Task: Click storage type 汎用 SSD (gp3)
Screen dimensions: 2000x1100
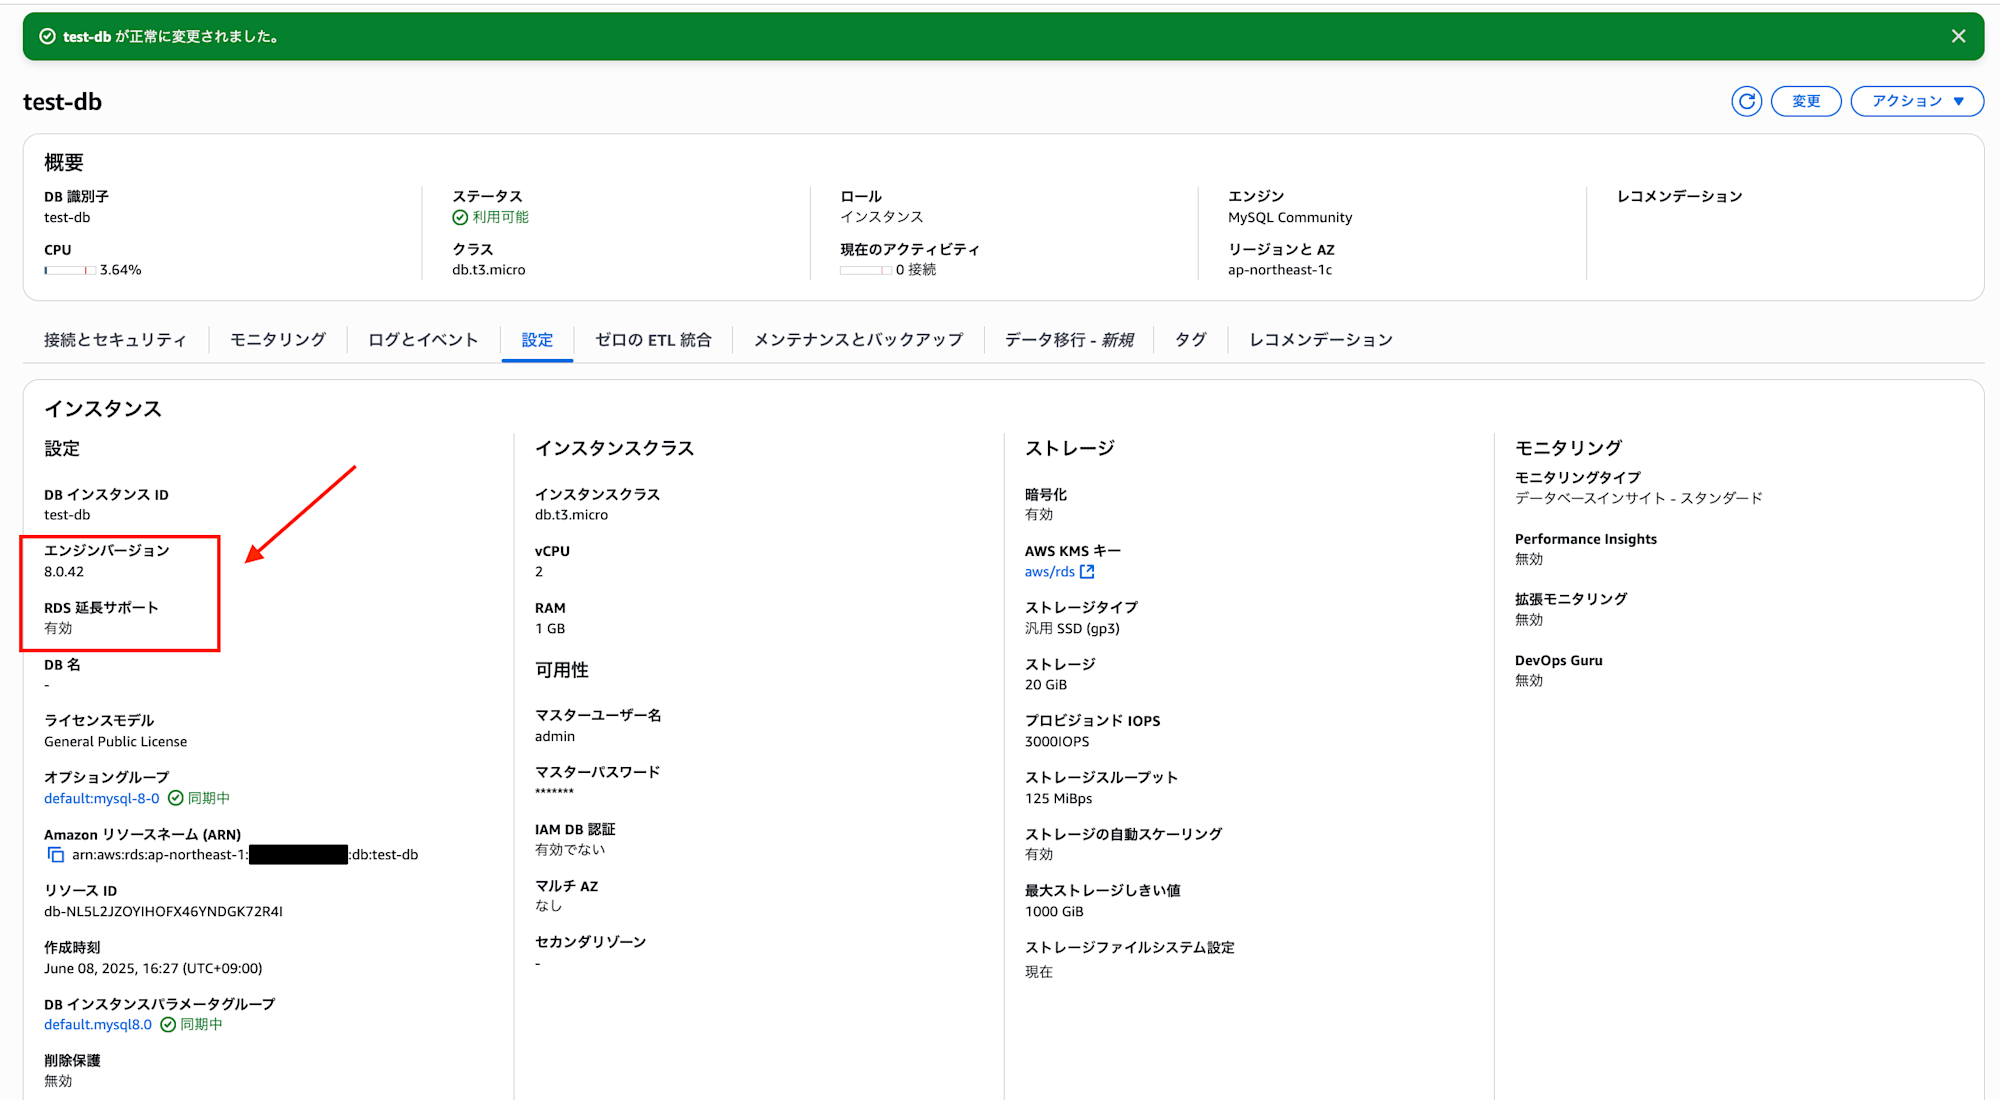Action: (x=1072, y=629)
